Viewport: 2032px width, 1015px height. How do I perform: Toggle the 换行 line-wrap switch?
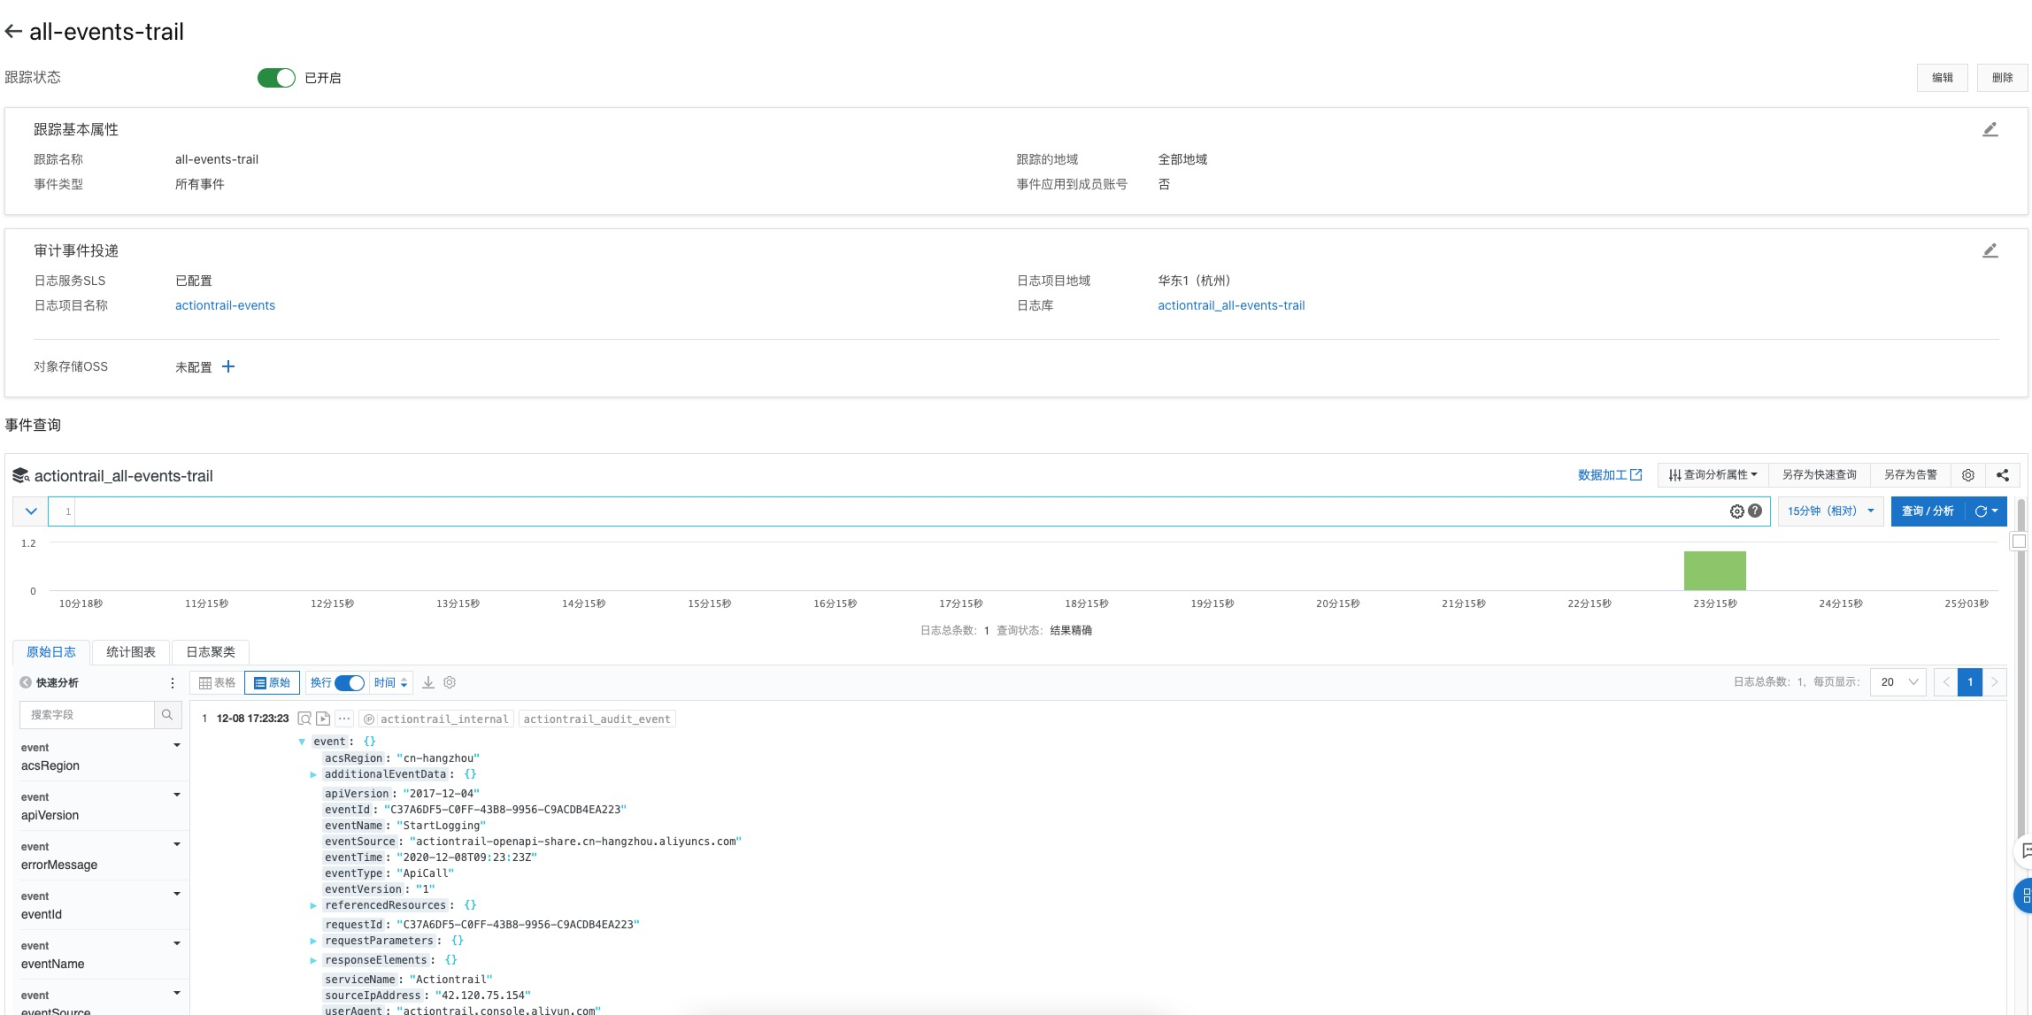349,683
